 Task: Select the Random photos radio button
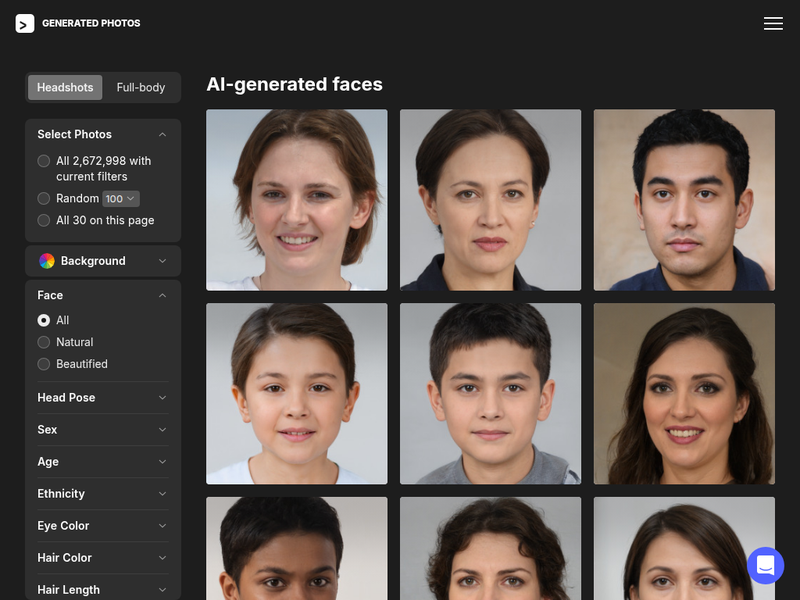click(43, 198)
